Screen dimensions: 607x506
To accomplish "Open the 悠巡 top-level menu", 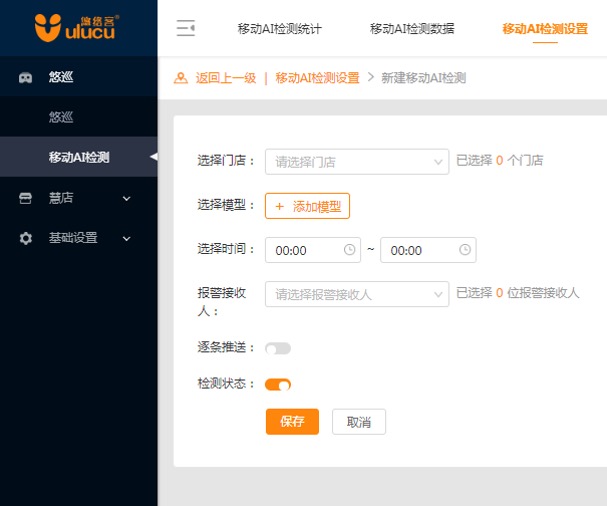I will point(79,77).
